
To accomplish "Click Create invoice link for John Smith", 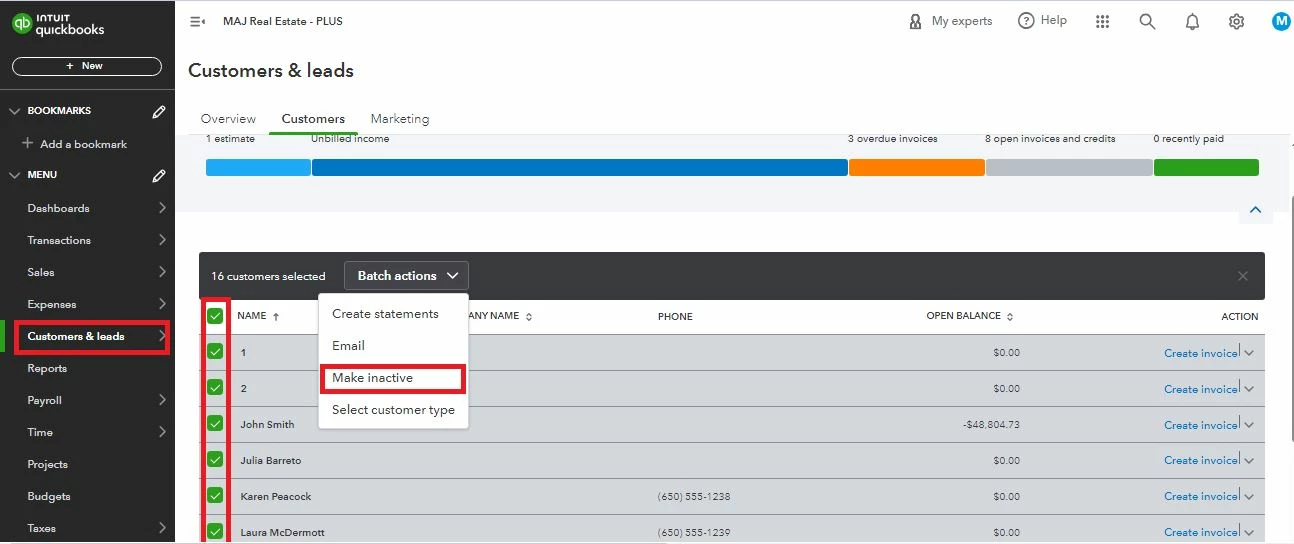I will point(1201,425).
